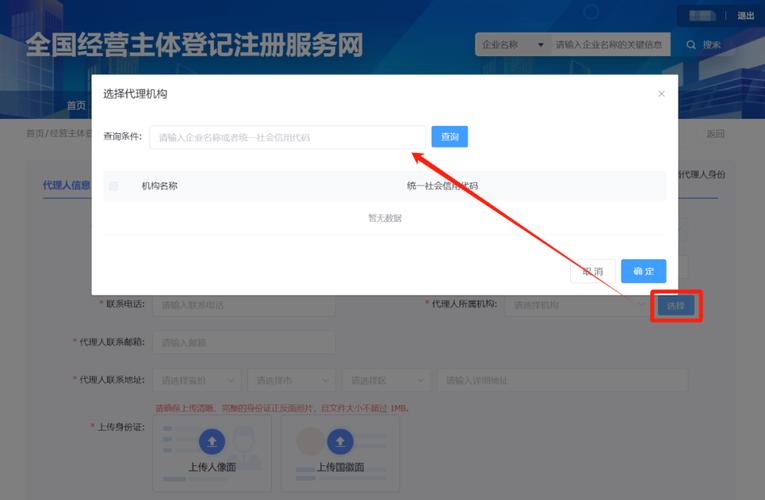Viewport: 765px width, 500px height.
Task: Open the 首页 navigation menu item
Action: pyautogui.click(x=76, y=105)
